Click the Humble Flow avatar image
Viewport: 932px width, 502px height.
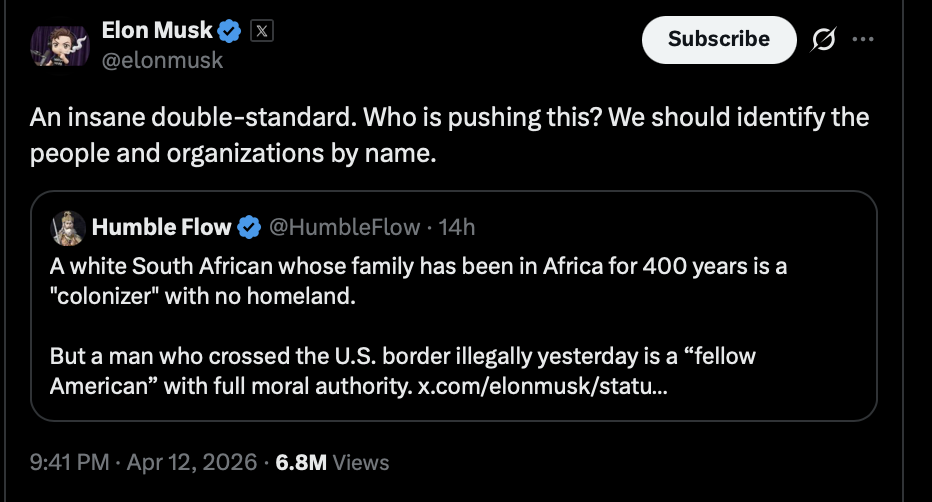coord(68,227)
